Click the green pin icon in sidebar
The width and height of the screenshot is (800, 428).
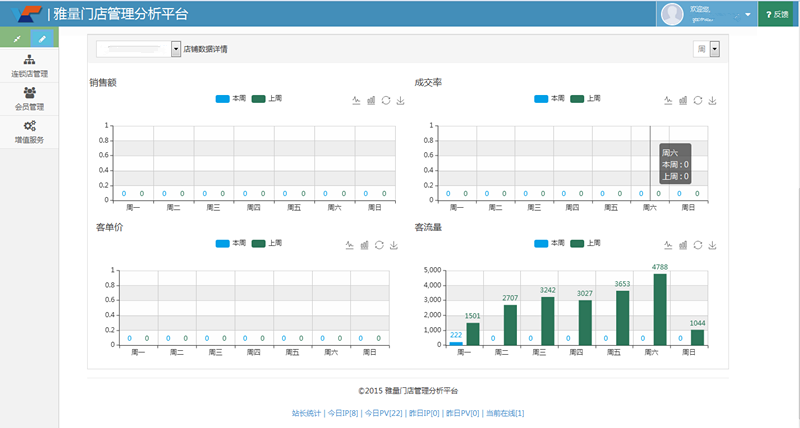[14, 38]
